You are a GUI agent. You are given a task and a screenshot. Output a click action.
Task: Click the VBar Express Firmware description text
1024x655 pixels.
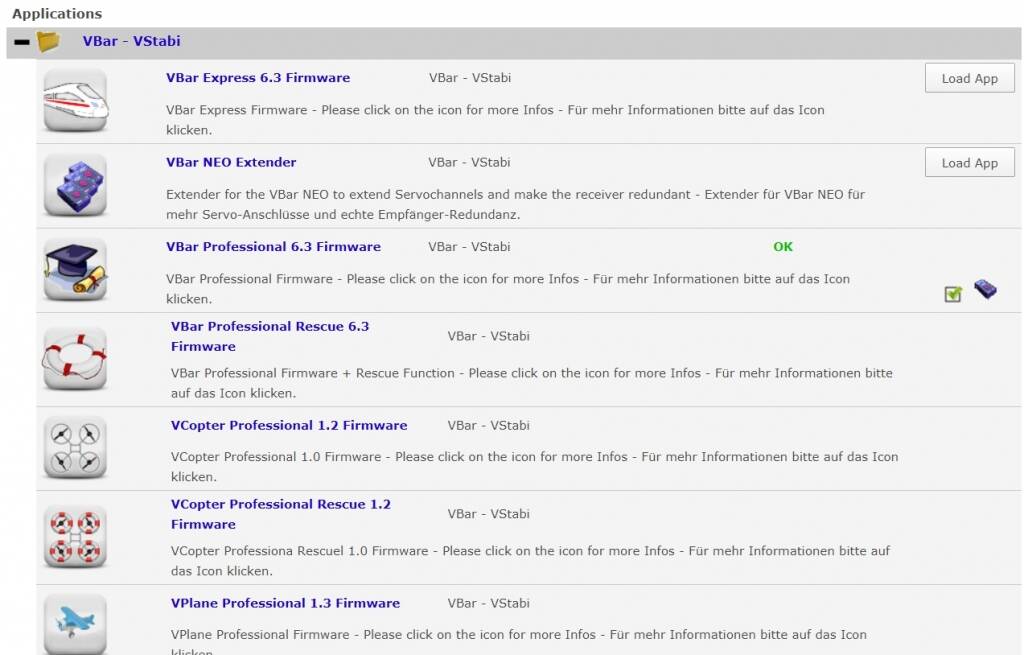(x=495, y=120)
